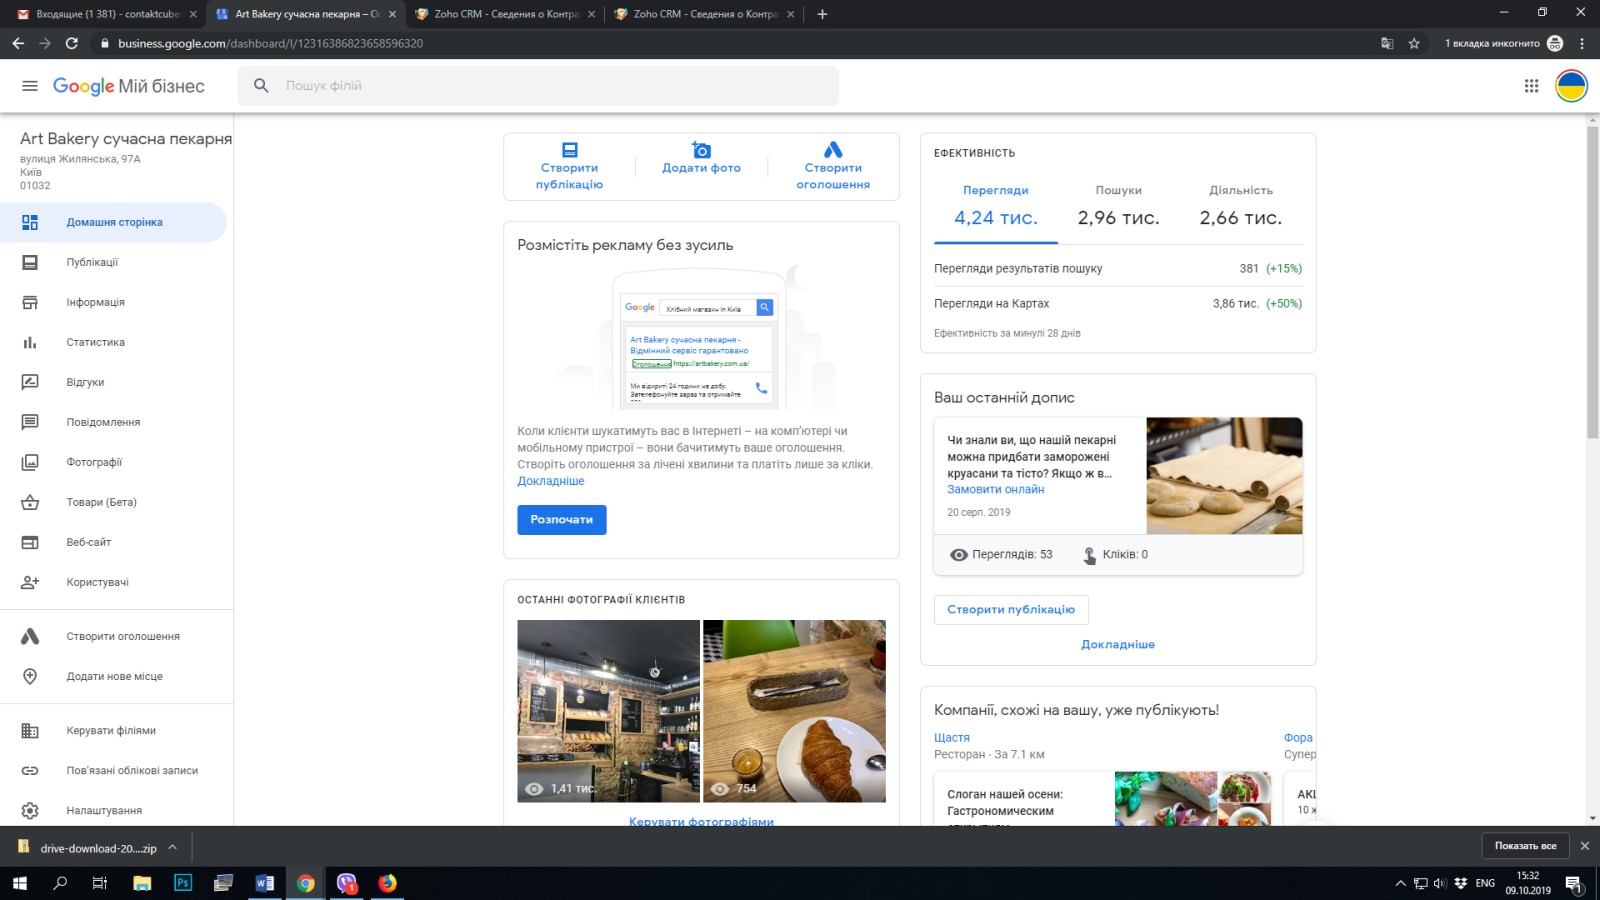Open the drive-download zip file

[88, 848]
